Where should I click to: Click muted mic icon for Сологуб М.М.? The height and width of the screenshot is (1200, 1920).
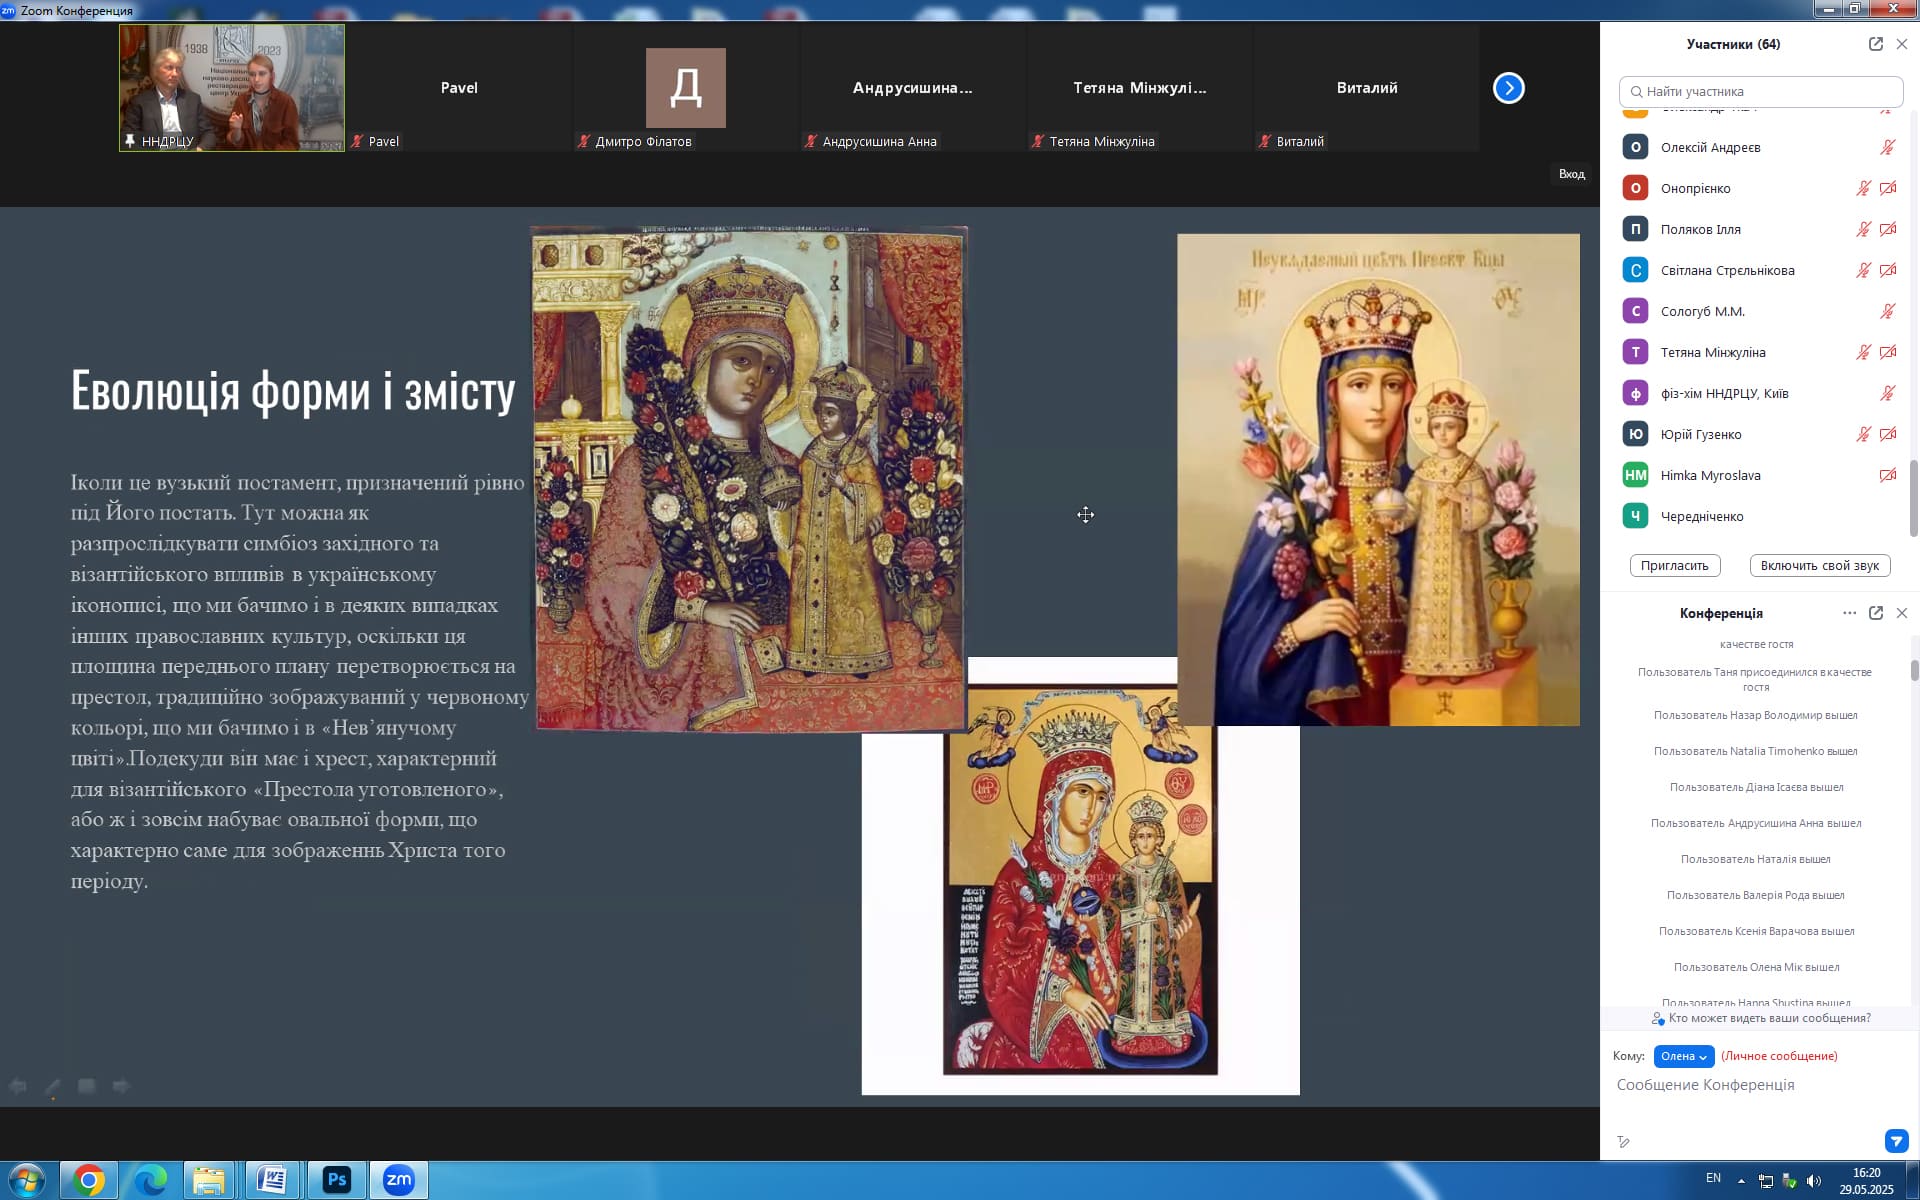tap(1887, 311)
